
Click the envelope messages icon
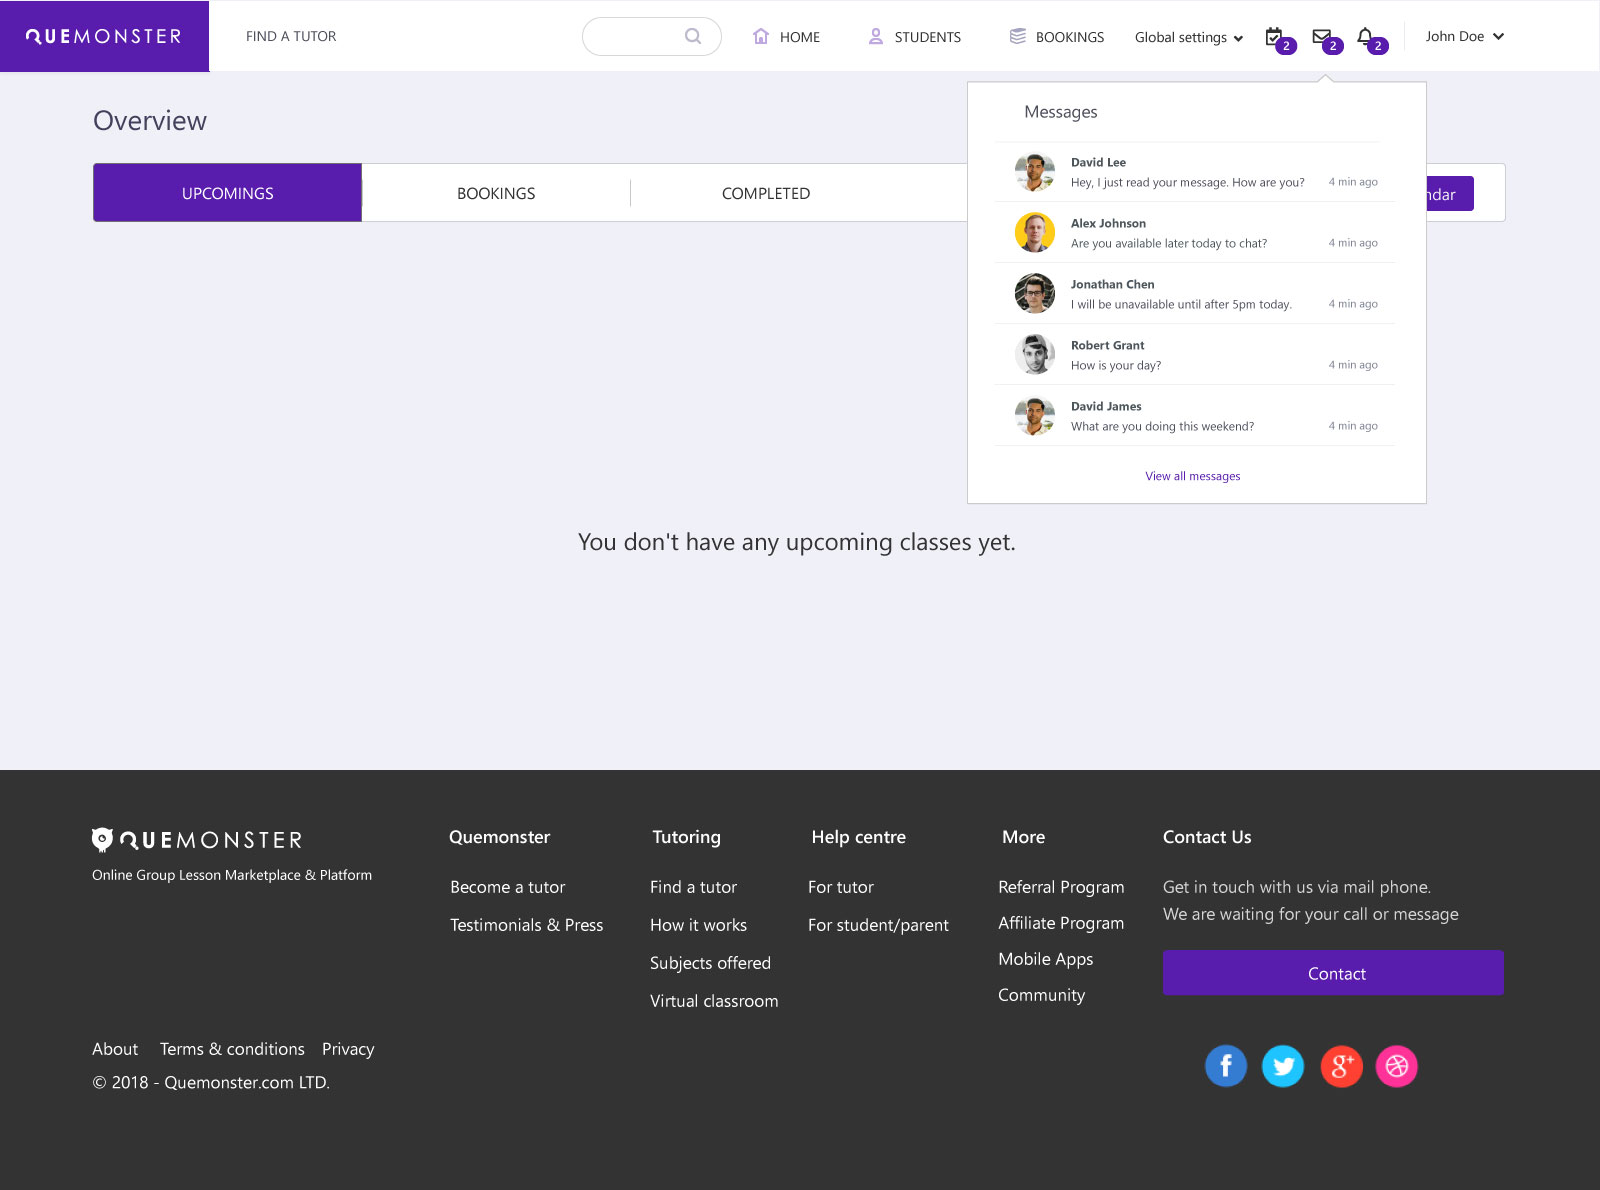(1322, 37)
